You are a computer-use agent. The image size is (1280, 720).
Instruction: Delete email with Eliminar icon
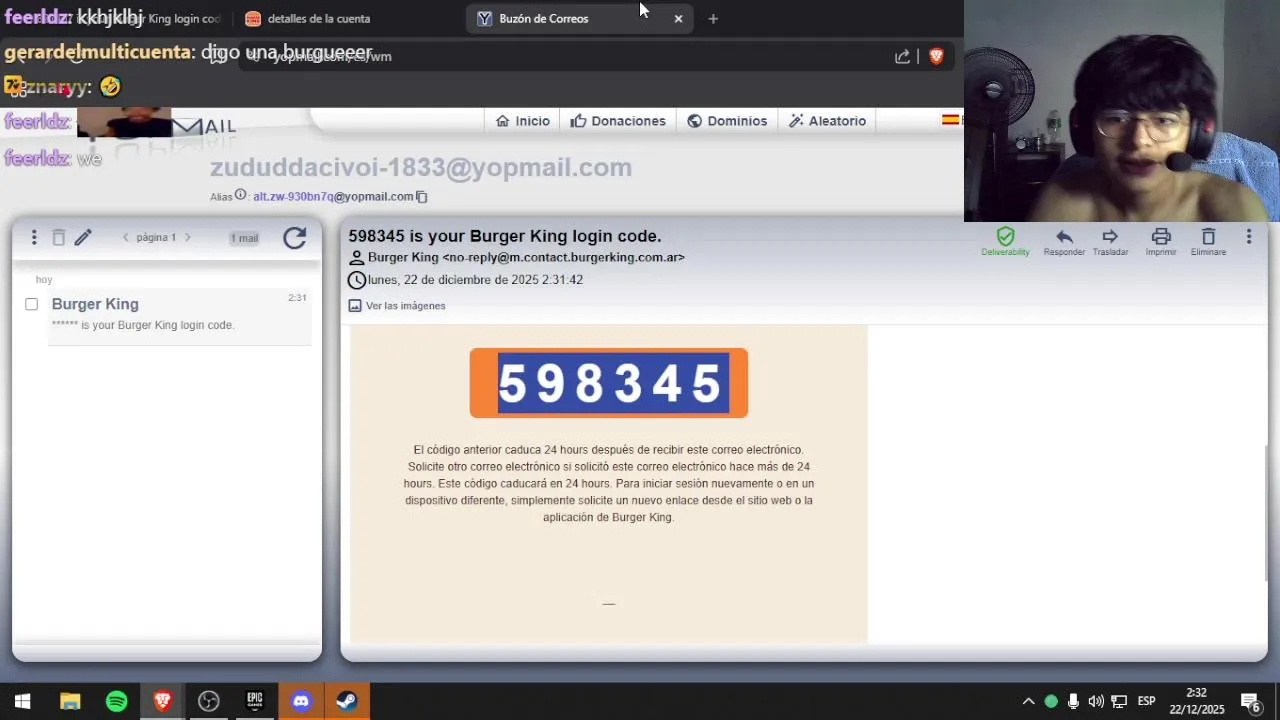pyautogui.click(x=1208, y=241)
